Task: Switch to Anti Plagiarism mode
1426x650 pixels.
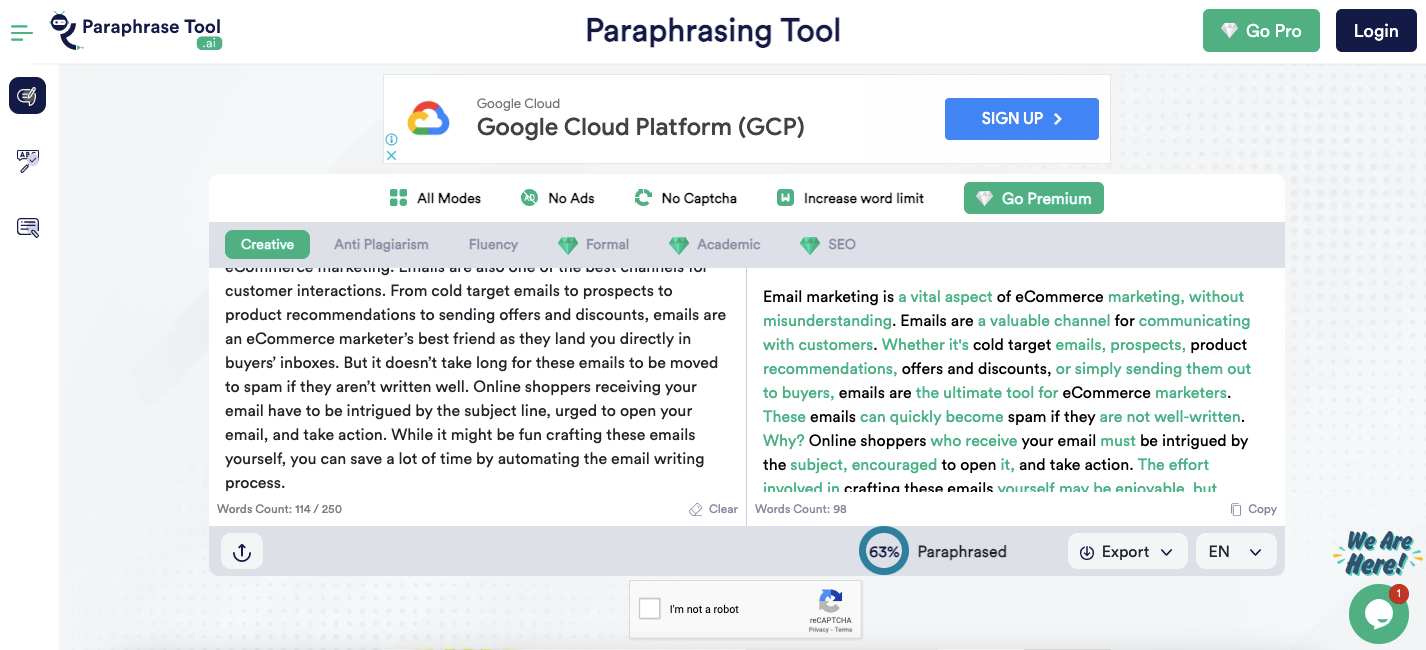Action: coord(381,244)
